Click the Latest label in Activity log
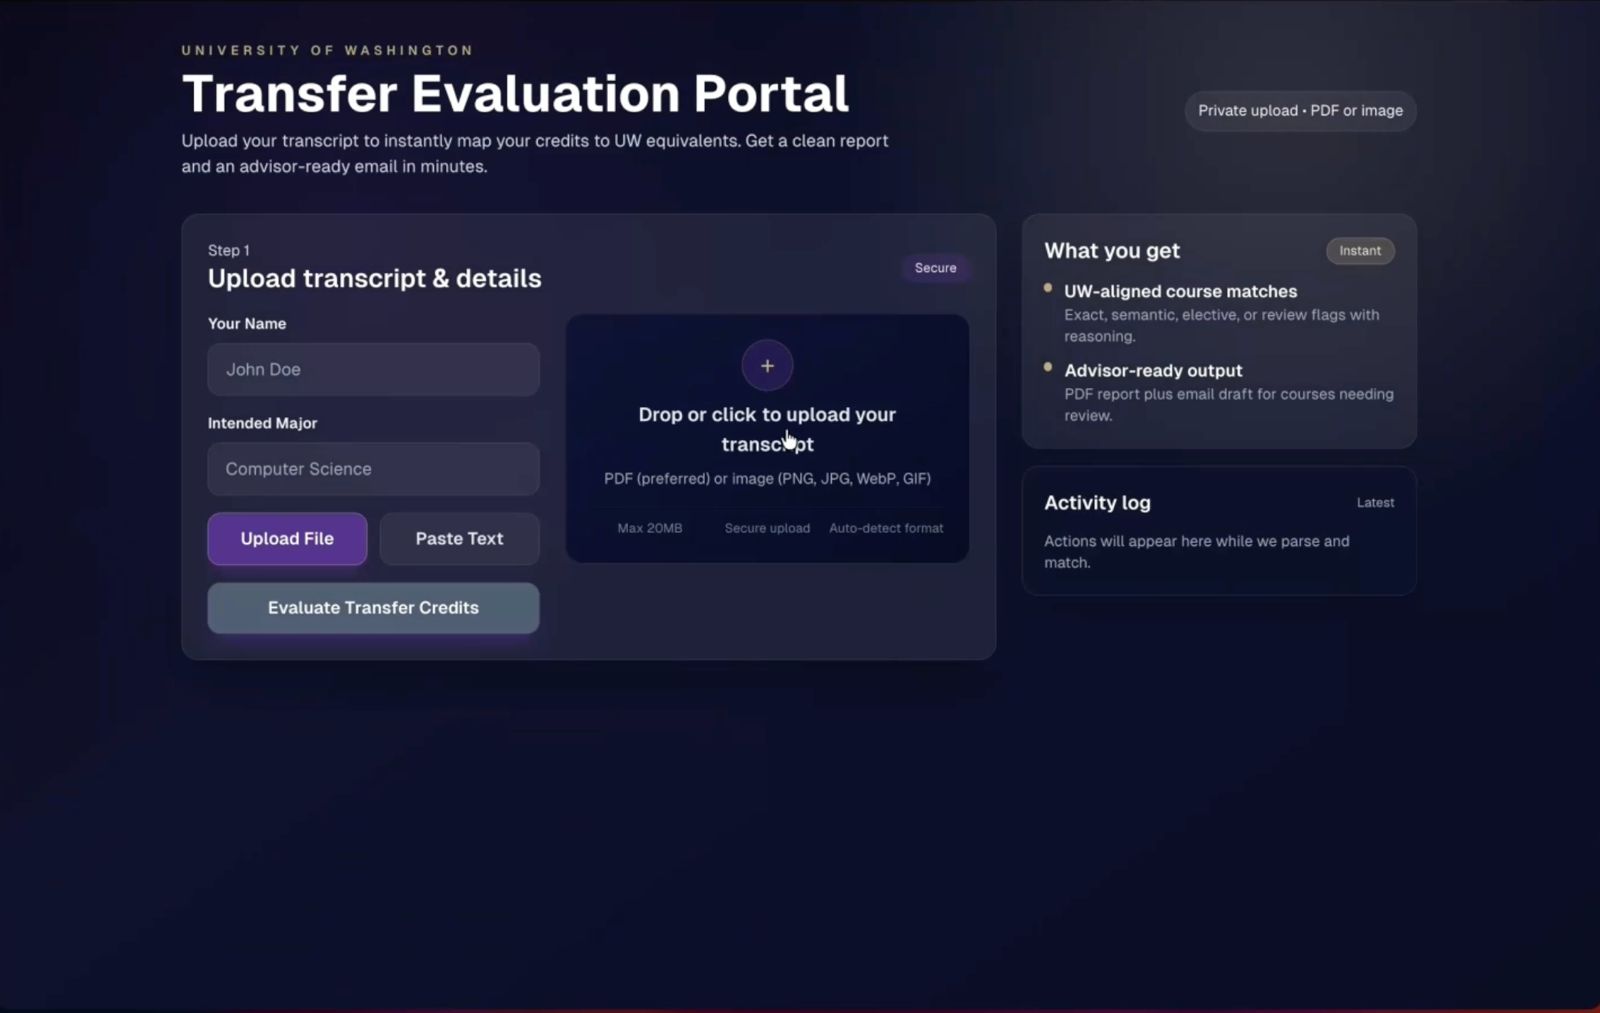Screen dimensions: 1600x1013 [x=1375, y=503]
